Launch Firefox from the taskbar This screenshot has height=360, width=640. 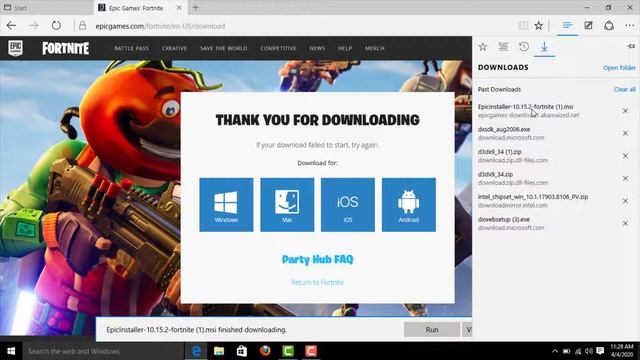265,351
